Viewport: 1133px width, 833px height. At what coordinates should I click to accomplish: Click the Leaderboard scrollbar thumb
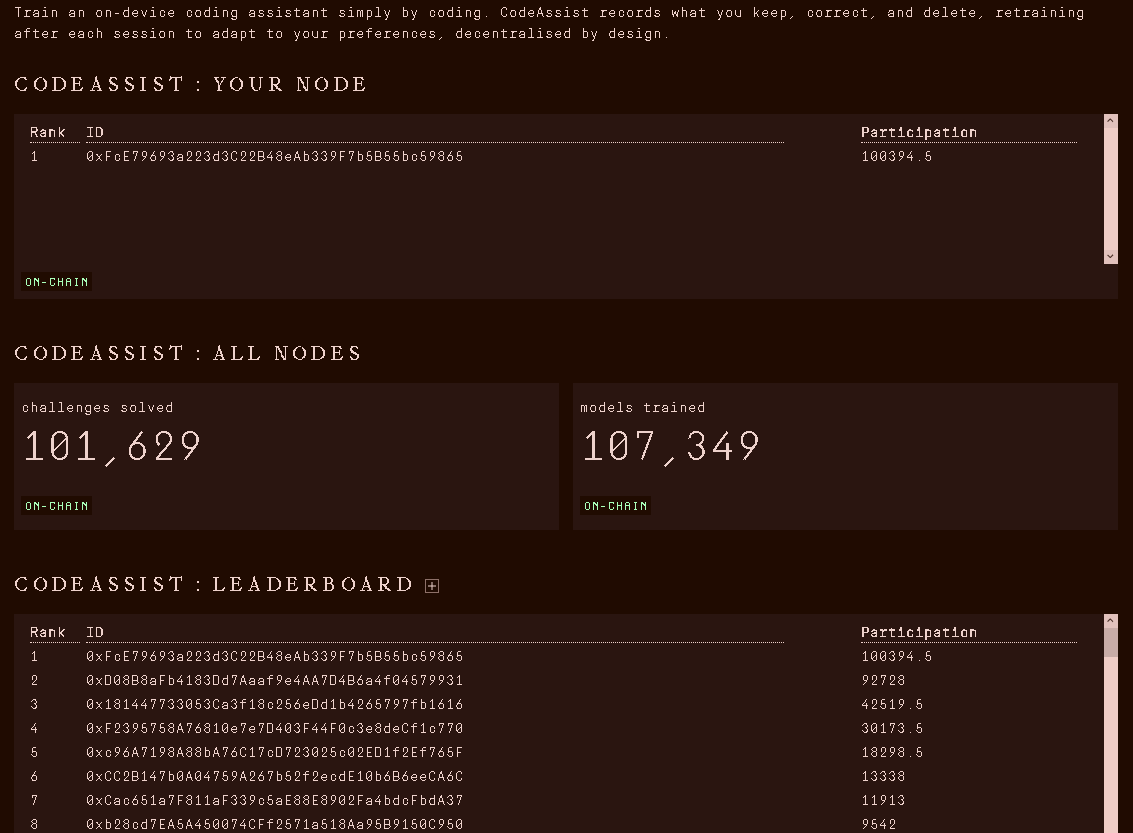click(x=1111, y=642)
